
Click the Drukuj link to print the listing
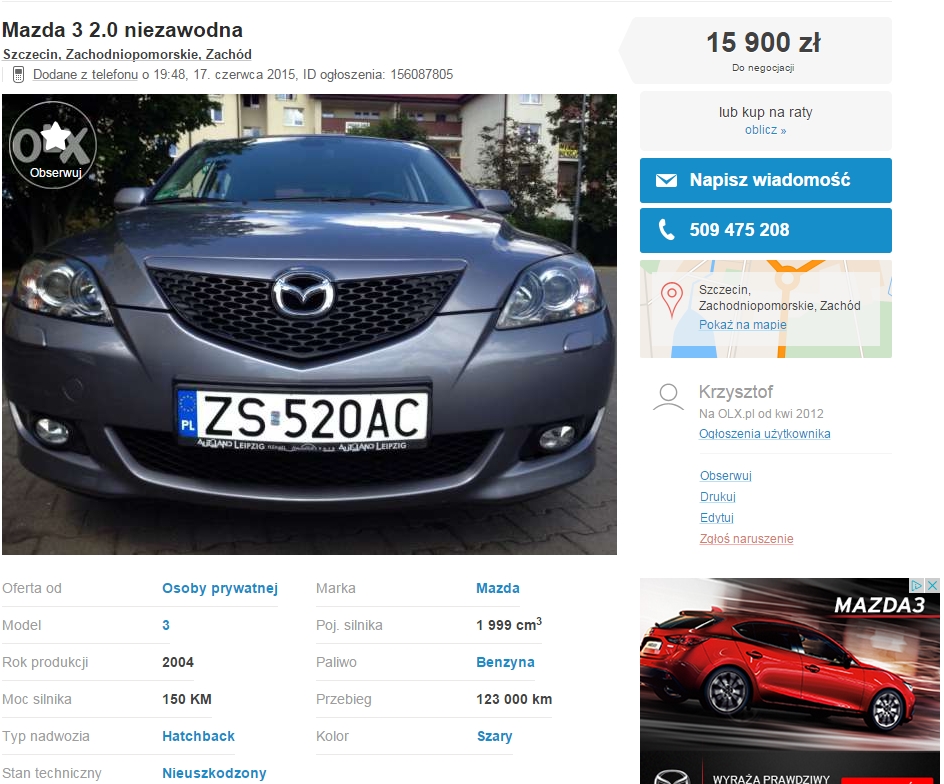pyautogui.click(x=717, y=497)
